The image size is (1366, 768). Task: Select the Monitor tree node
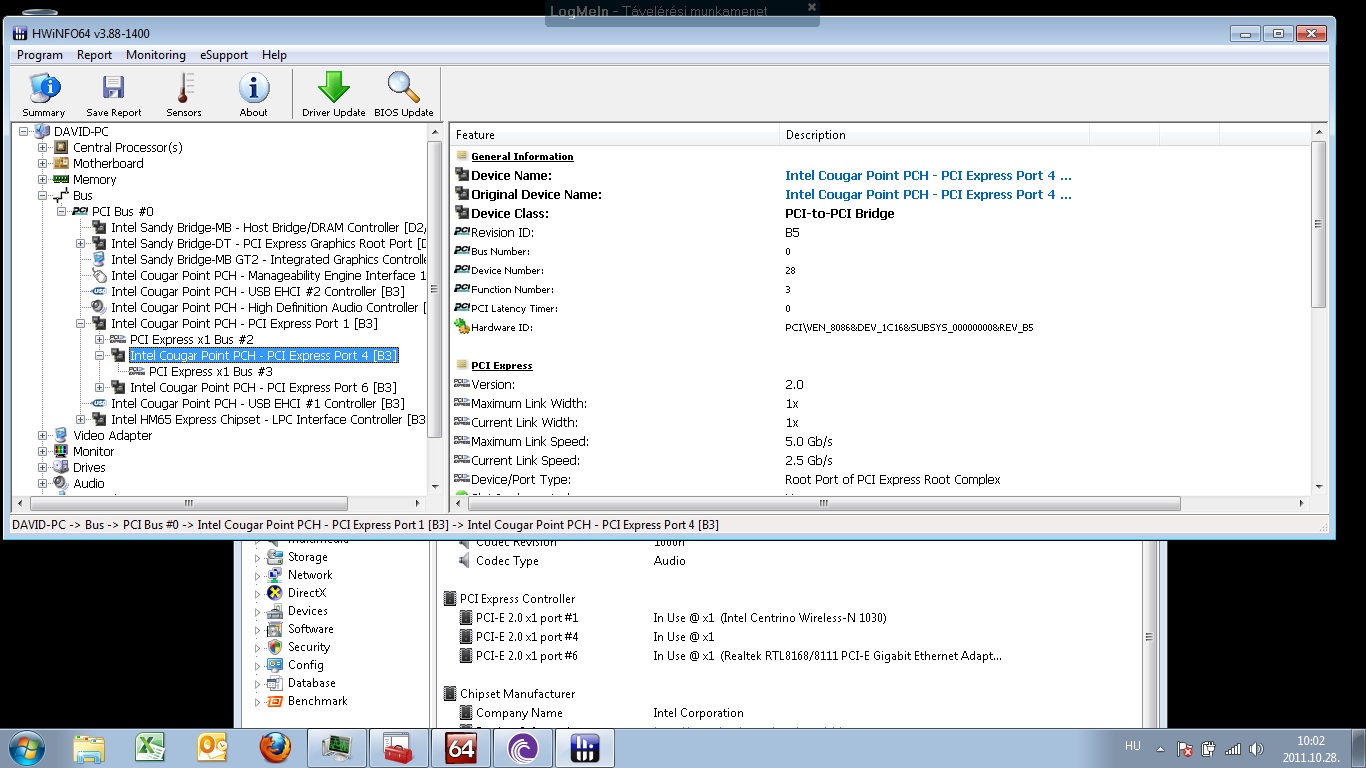tap(93, 452)
